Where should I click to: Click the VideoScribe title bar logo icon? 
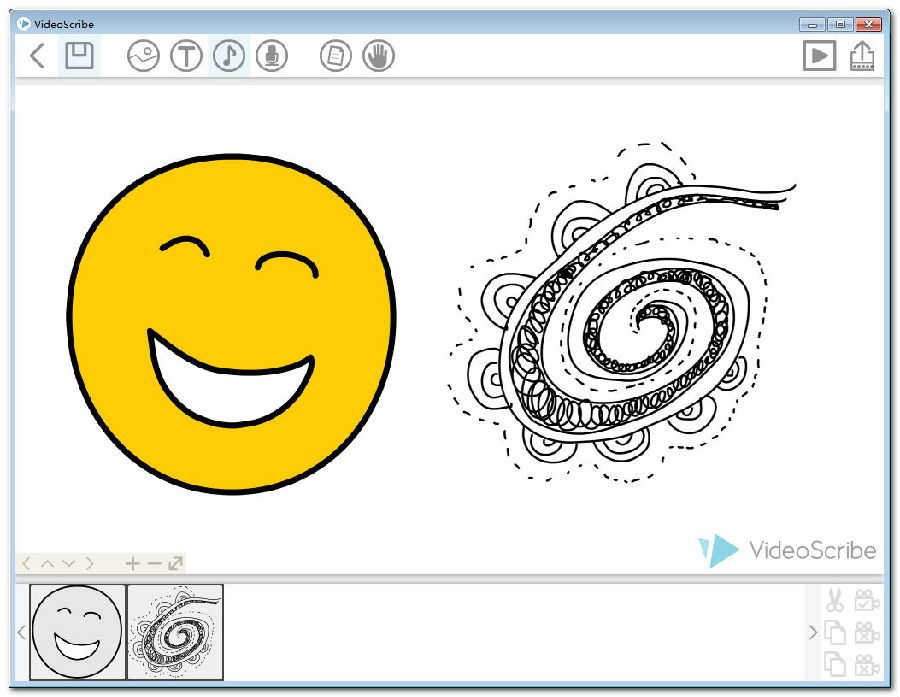coord(24,24)
